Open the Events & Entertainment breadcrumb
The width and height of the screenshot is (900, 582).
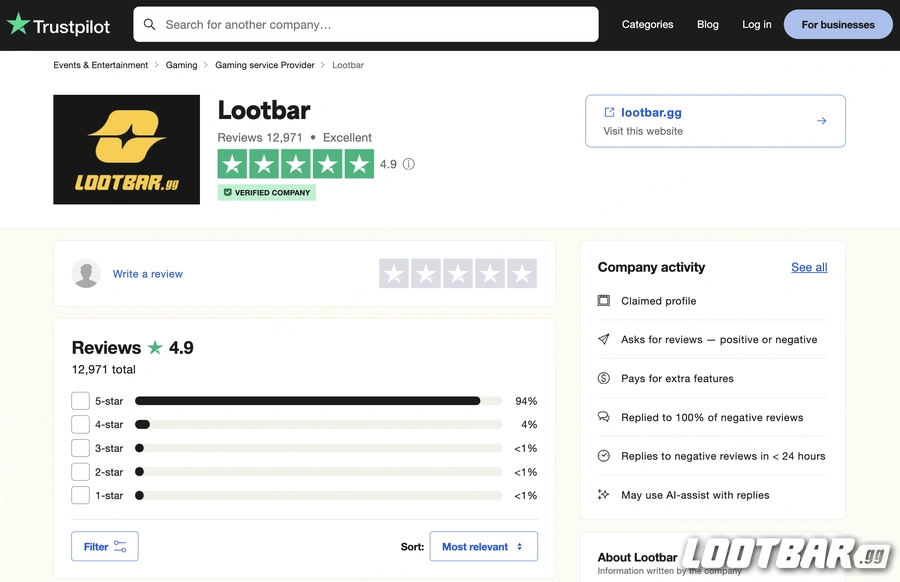tap(100, 65)
